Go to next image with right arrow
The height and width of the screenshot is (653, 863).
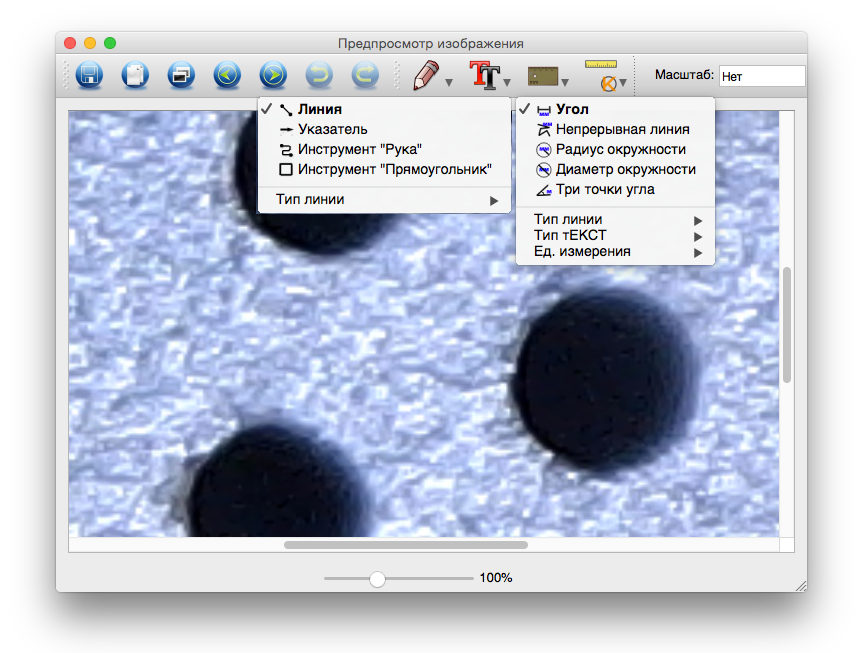click(x=273, y=74)
